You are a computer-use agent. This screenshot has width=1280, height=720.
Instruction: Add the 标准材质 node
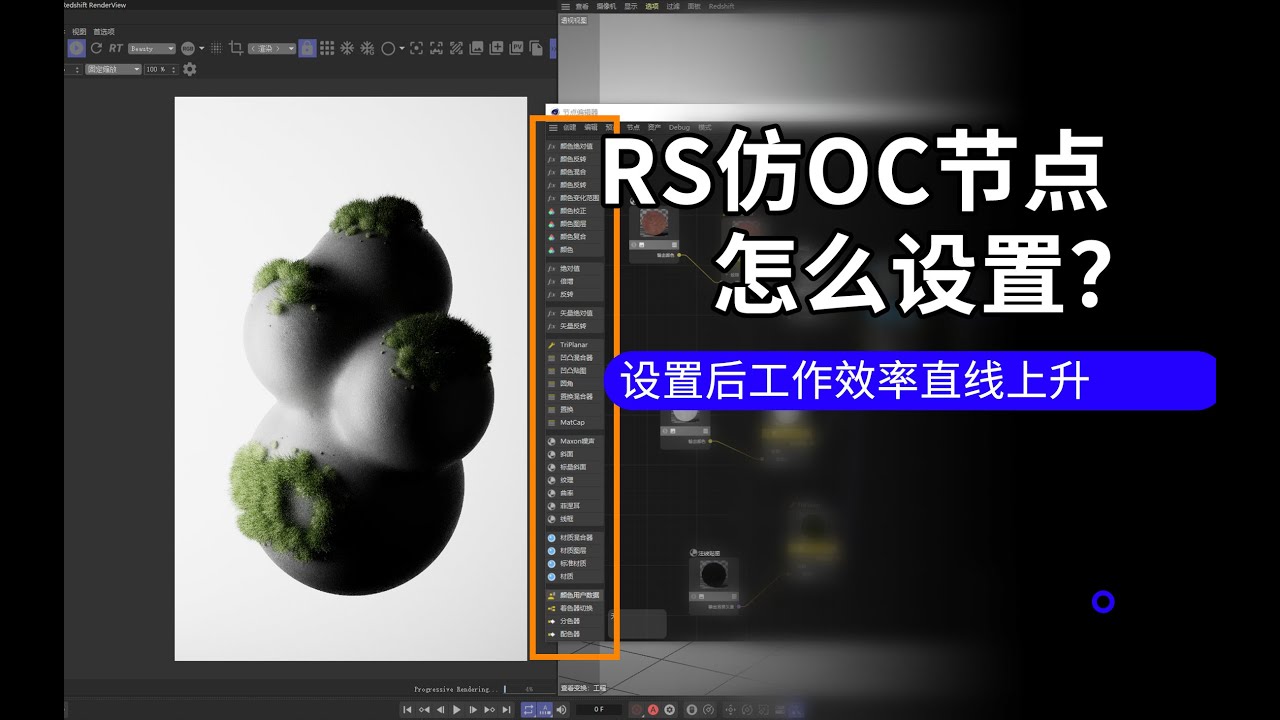pyautogui.click(x=574, y=564)
